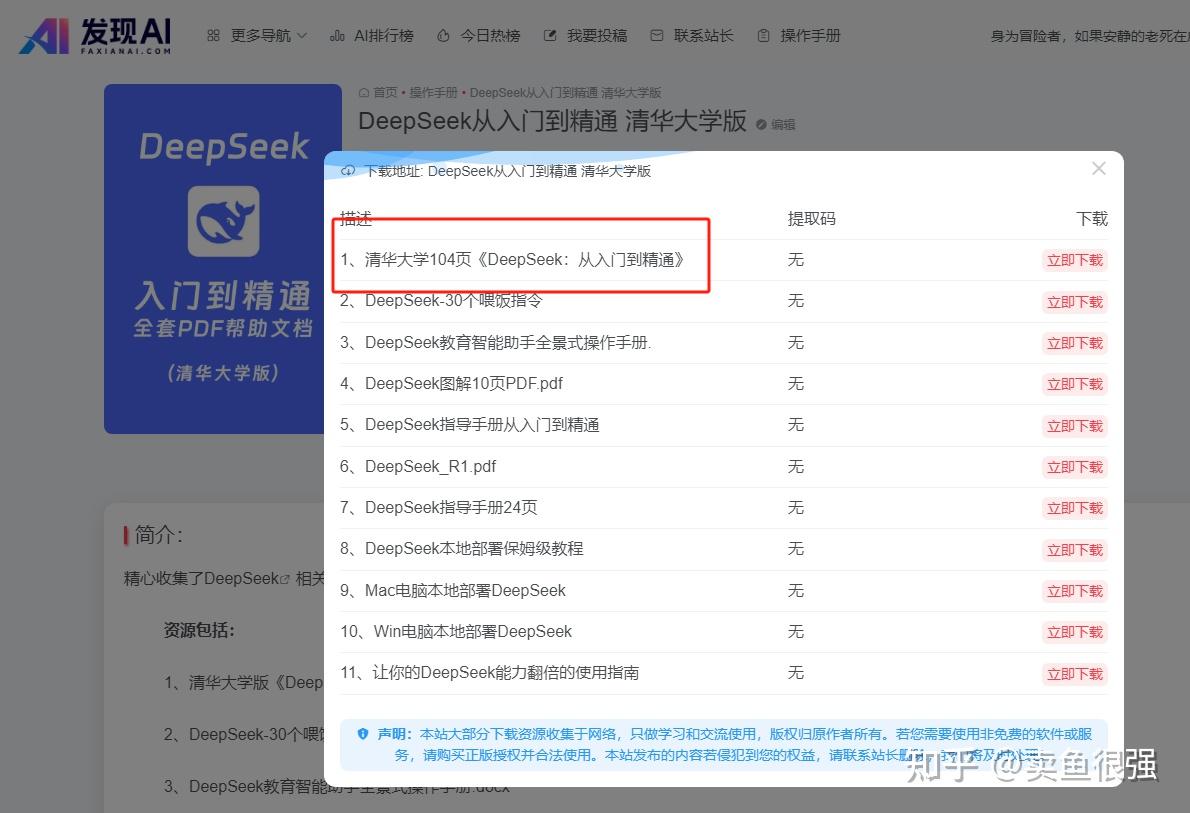The image size is (1190, 813).
Task: Click the 描述 column header
Action: point(356,219)
